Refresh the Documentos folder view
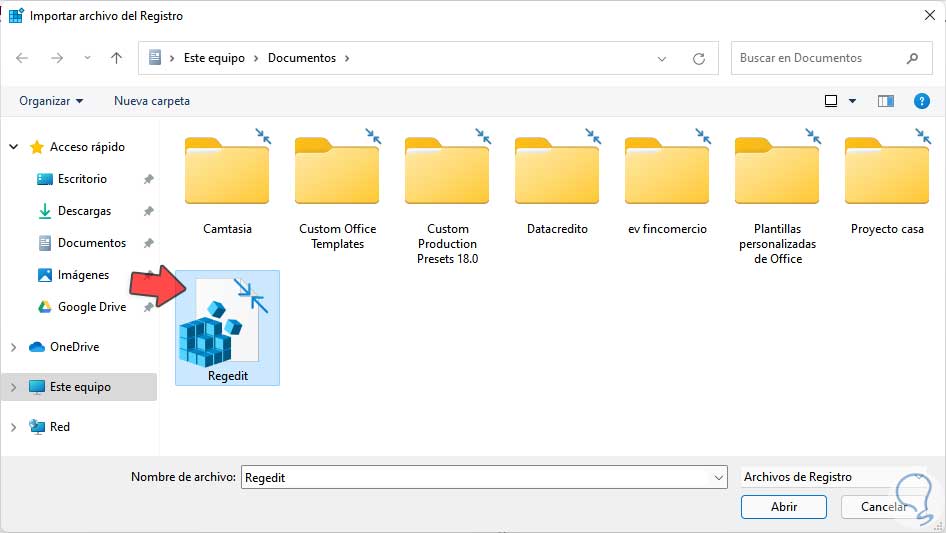The image size is (946, 533). tap(699, 59)
